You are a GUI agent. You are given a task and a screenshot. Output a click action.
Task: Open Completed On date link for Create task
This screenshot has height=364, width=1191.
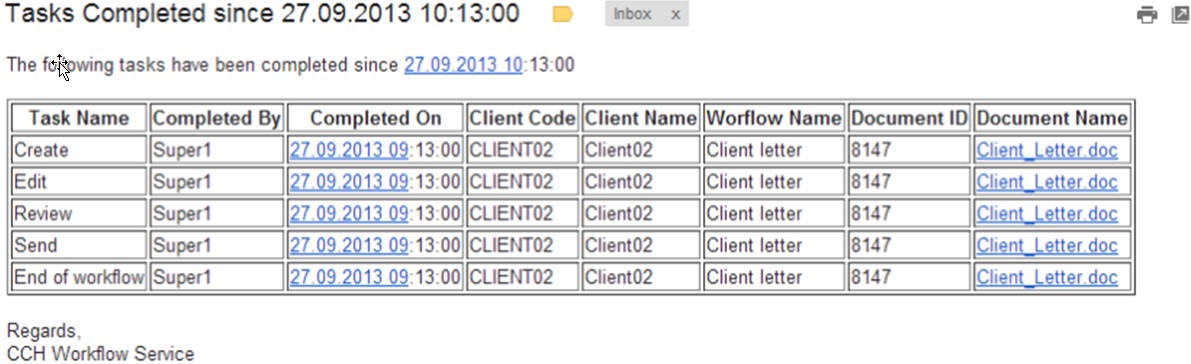pyautogui.click(x=349, y=150)
